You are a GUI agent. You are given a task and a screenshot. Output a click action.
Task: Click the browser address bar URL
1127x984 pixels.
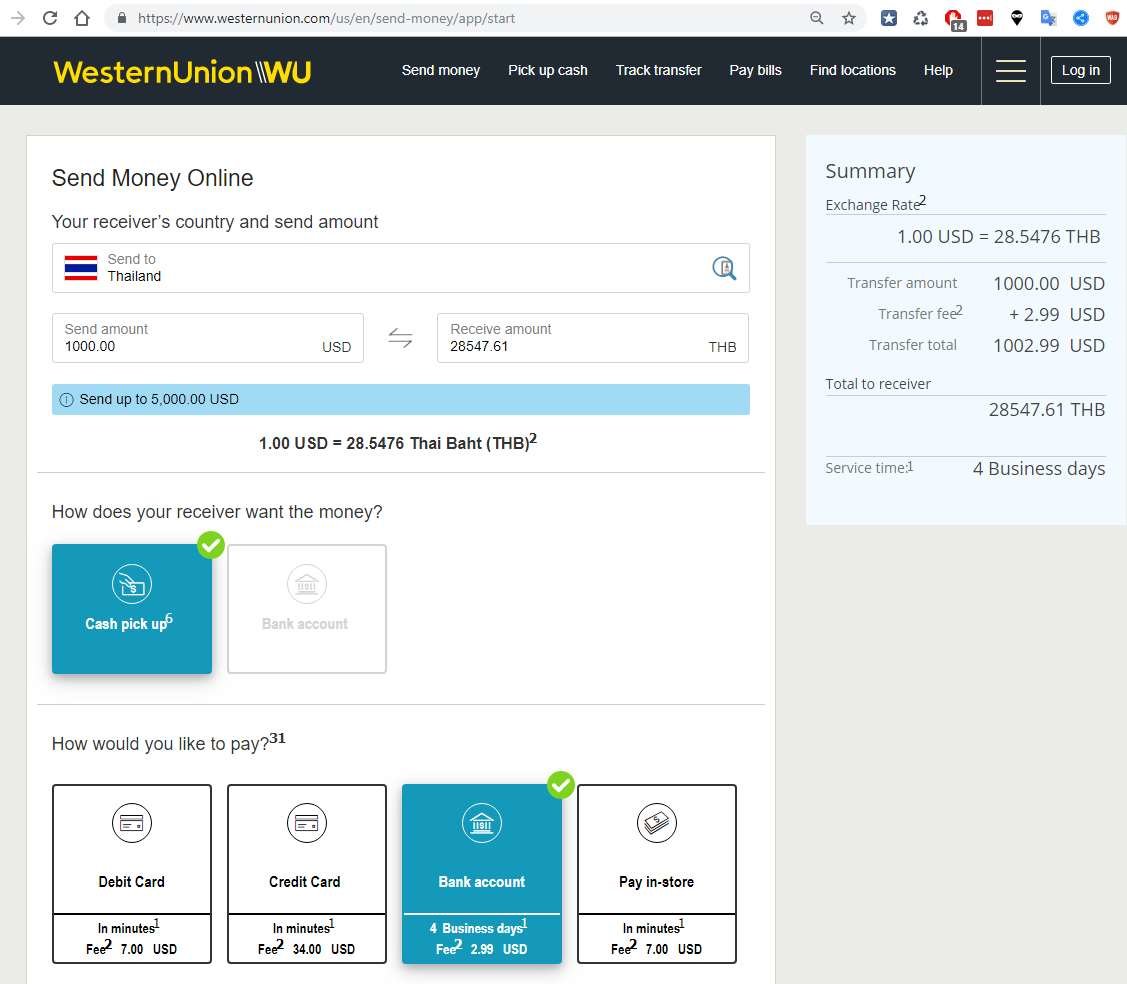pos(326,18)
